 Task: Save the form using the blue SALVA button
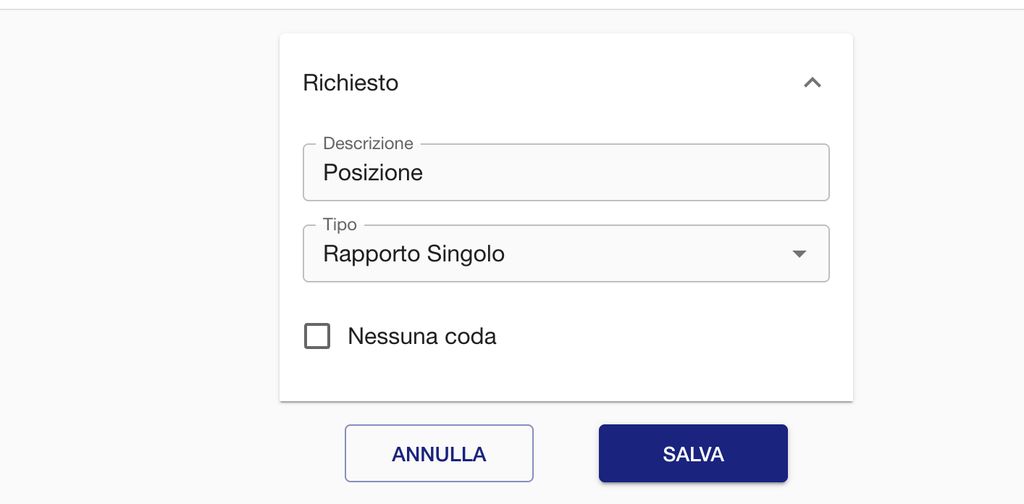pos(693,454)
